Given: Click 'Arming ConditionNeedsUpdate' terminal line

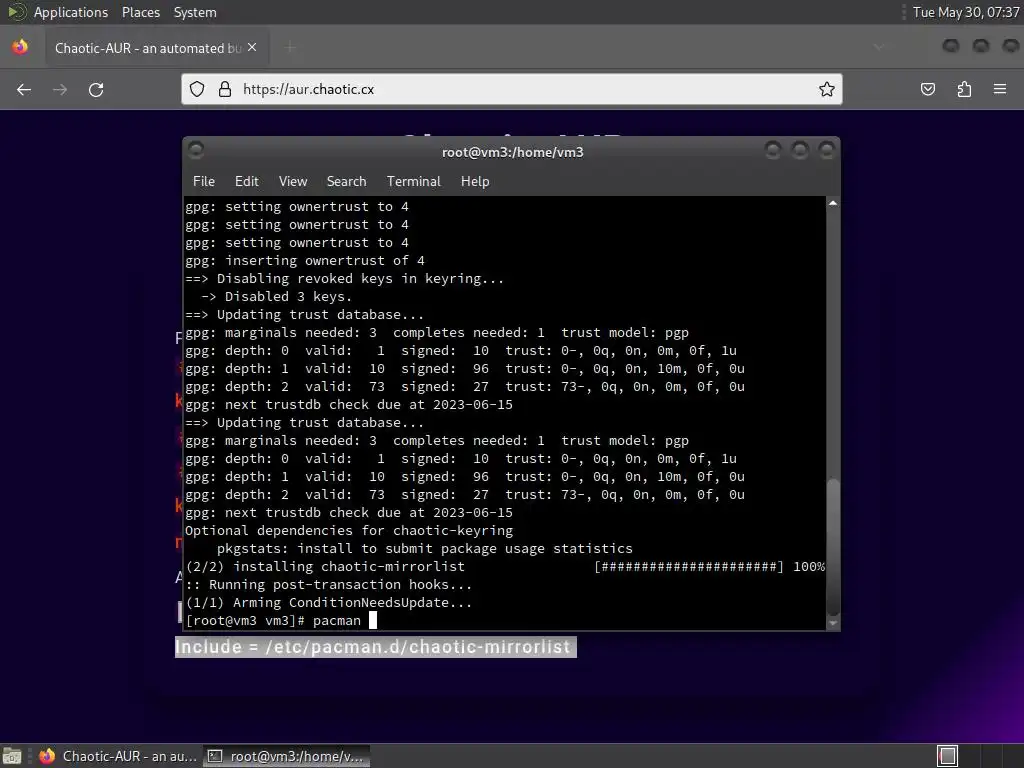Looking at the screenshot, I should point(328,602).
